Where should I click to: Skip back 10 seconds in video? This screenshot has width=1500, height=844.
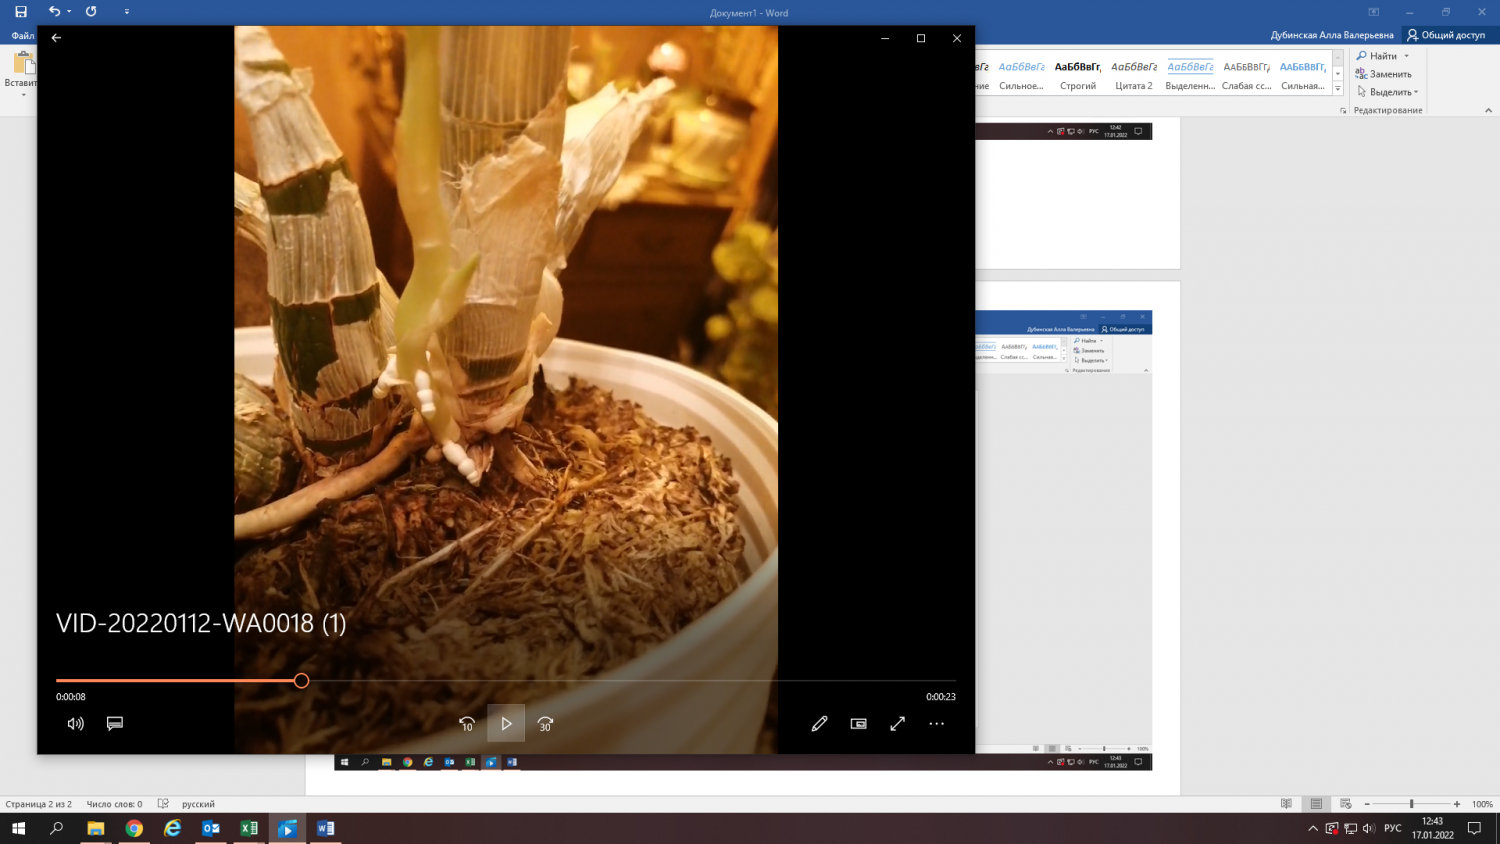click(x=467, y=723)
